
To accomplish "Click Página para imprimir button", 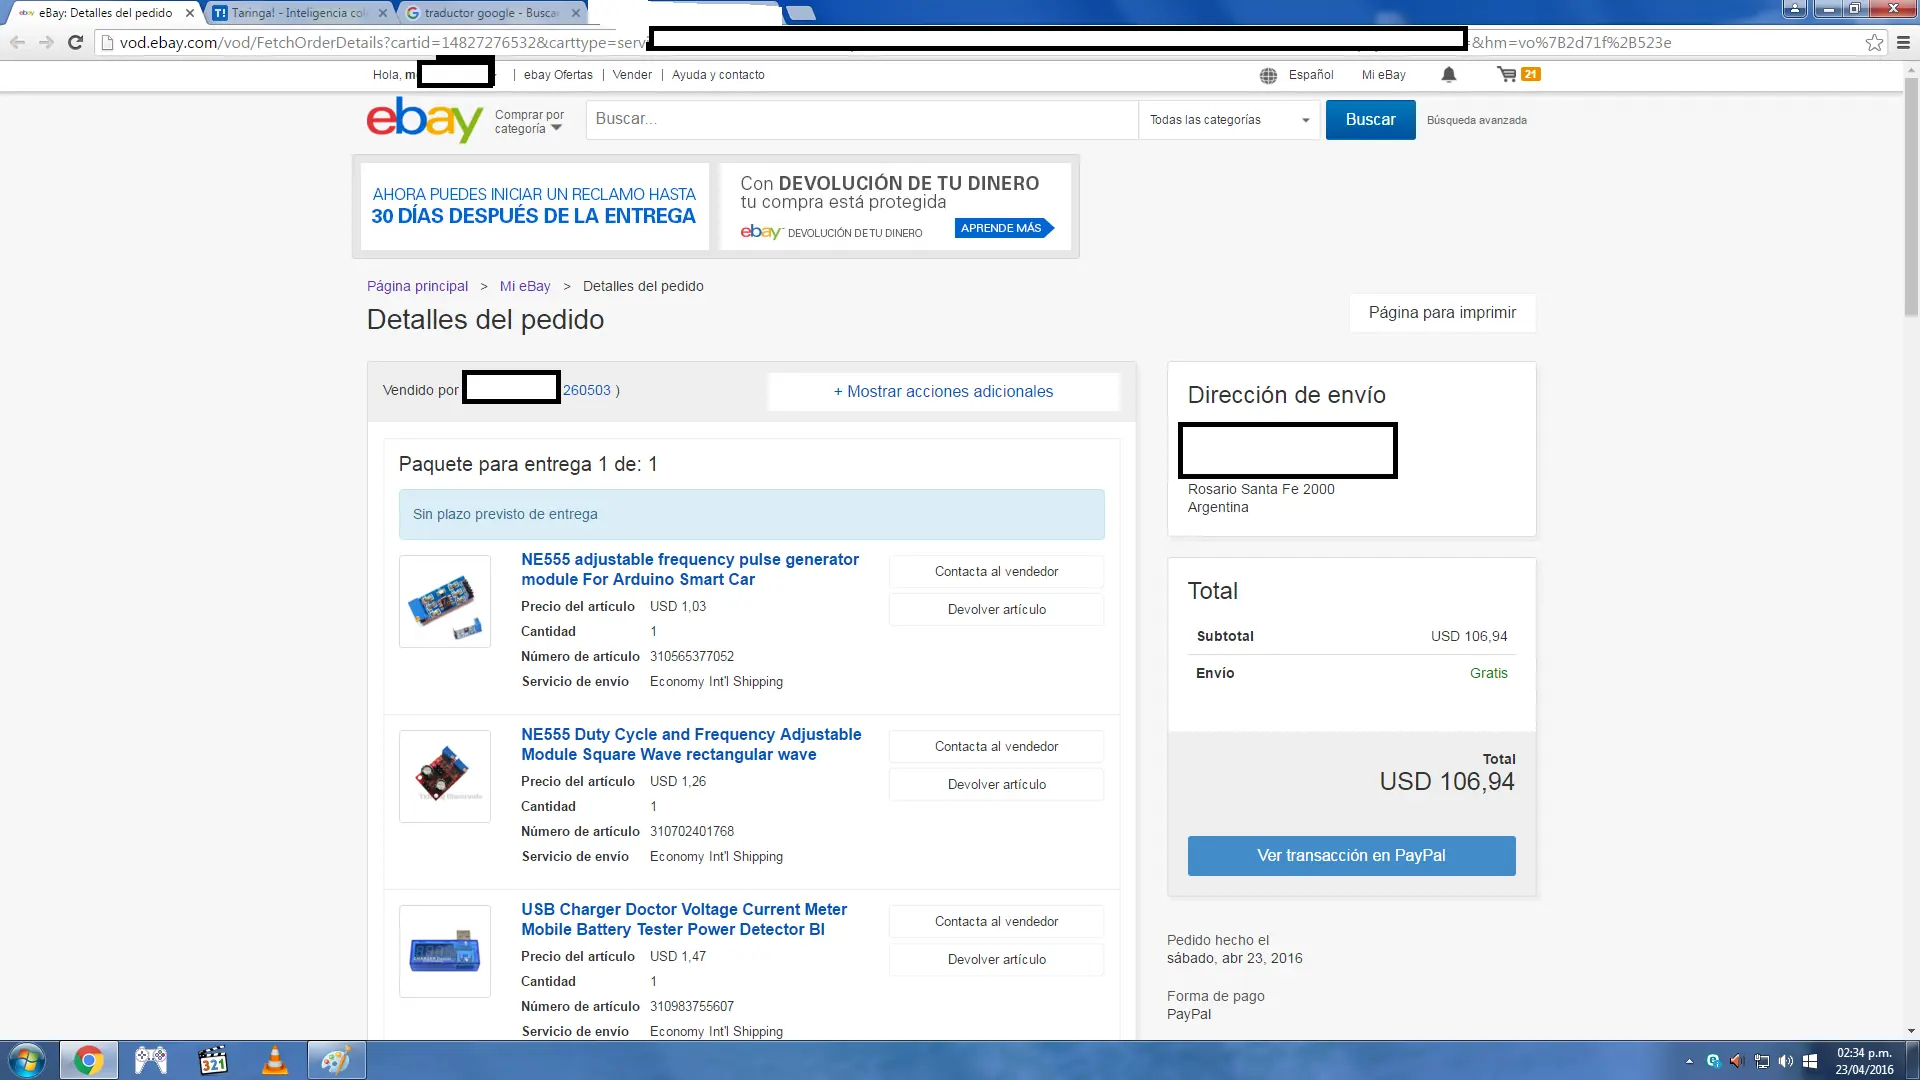I will click(x=1442, y=313).
